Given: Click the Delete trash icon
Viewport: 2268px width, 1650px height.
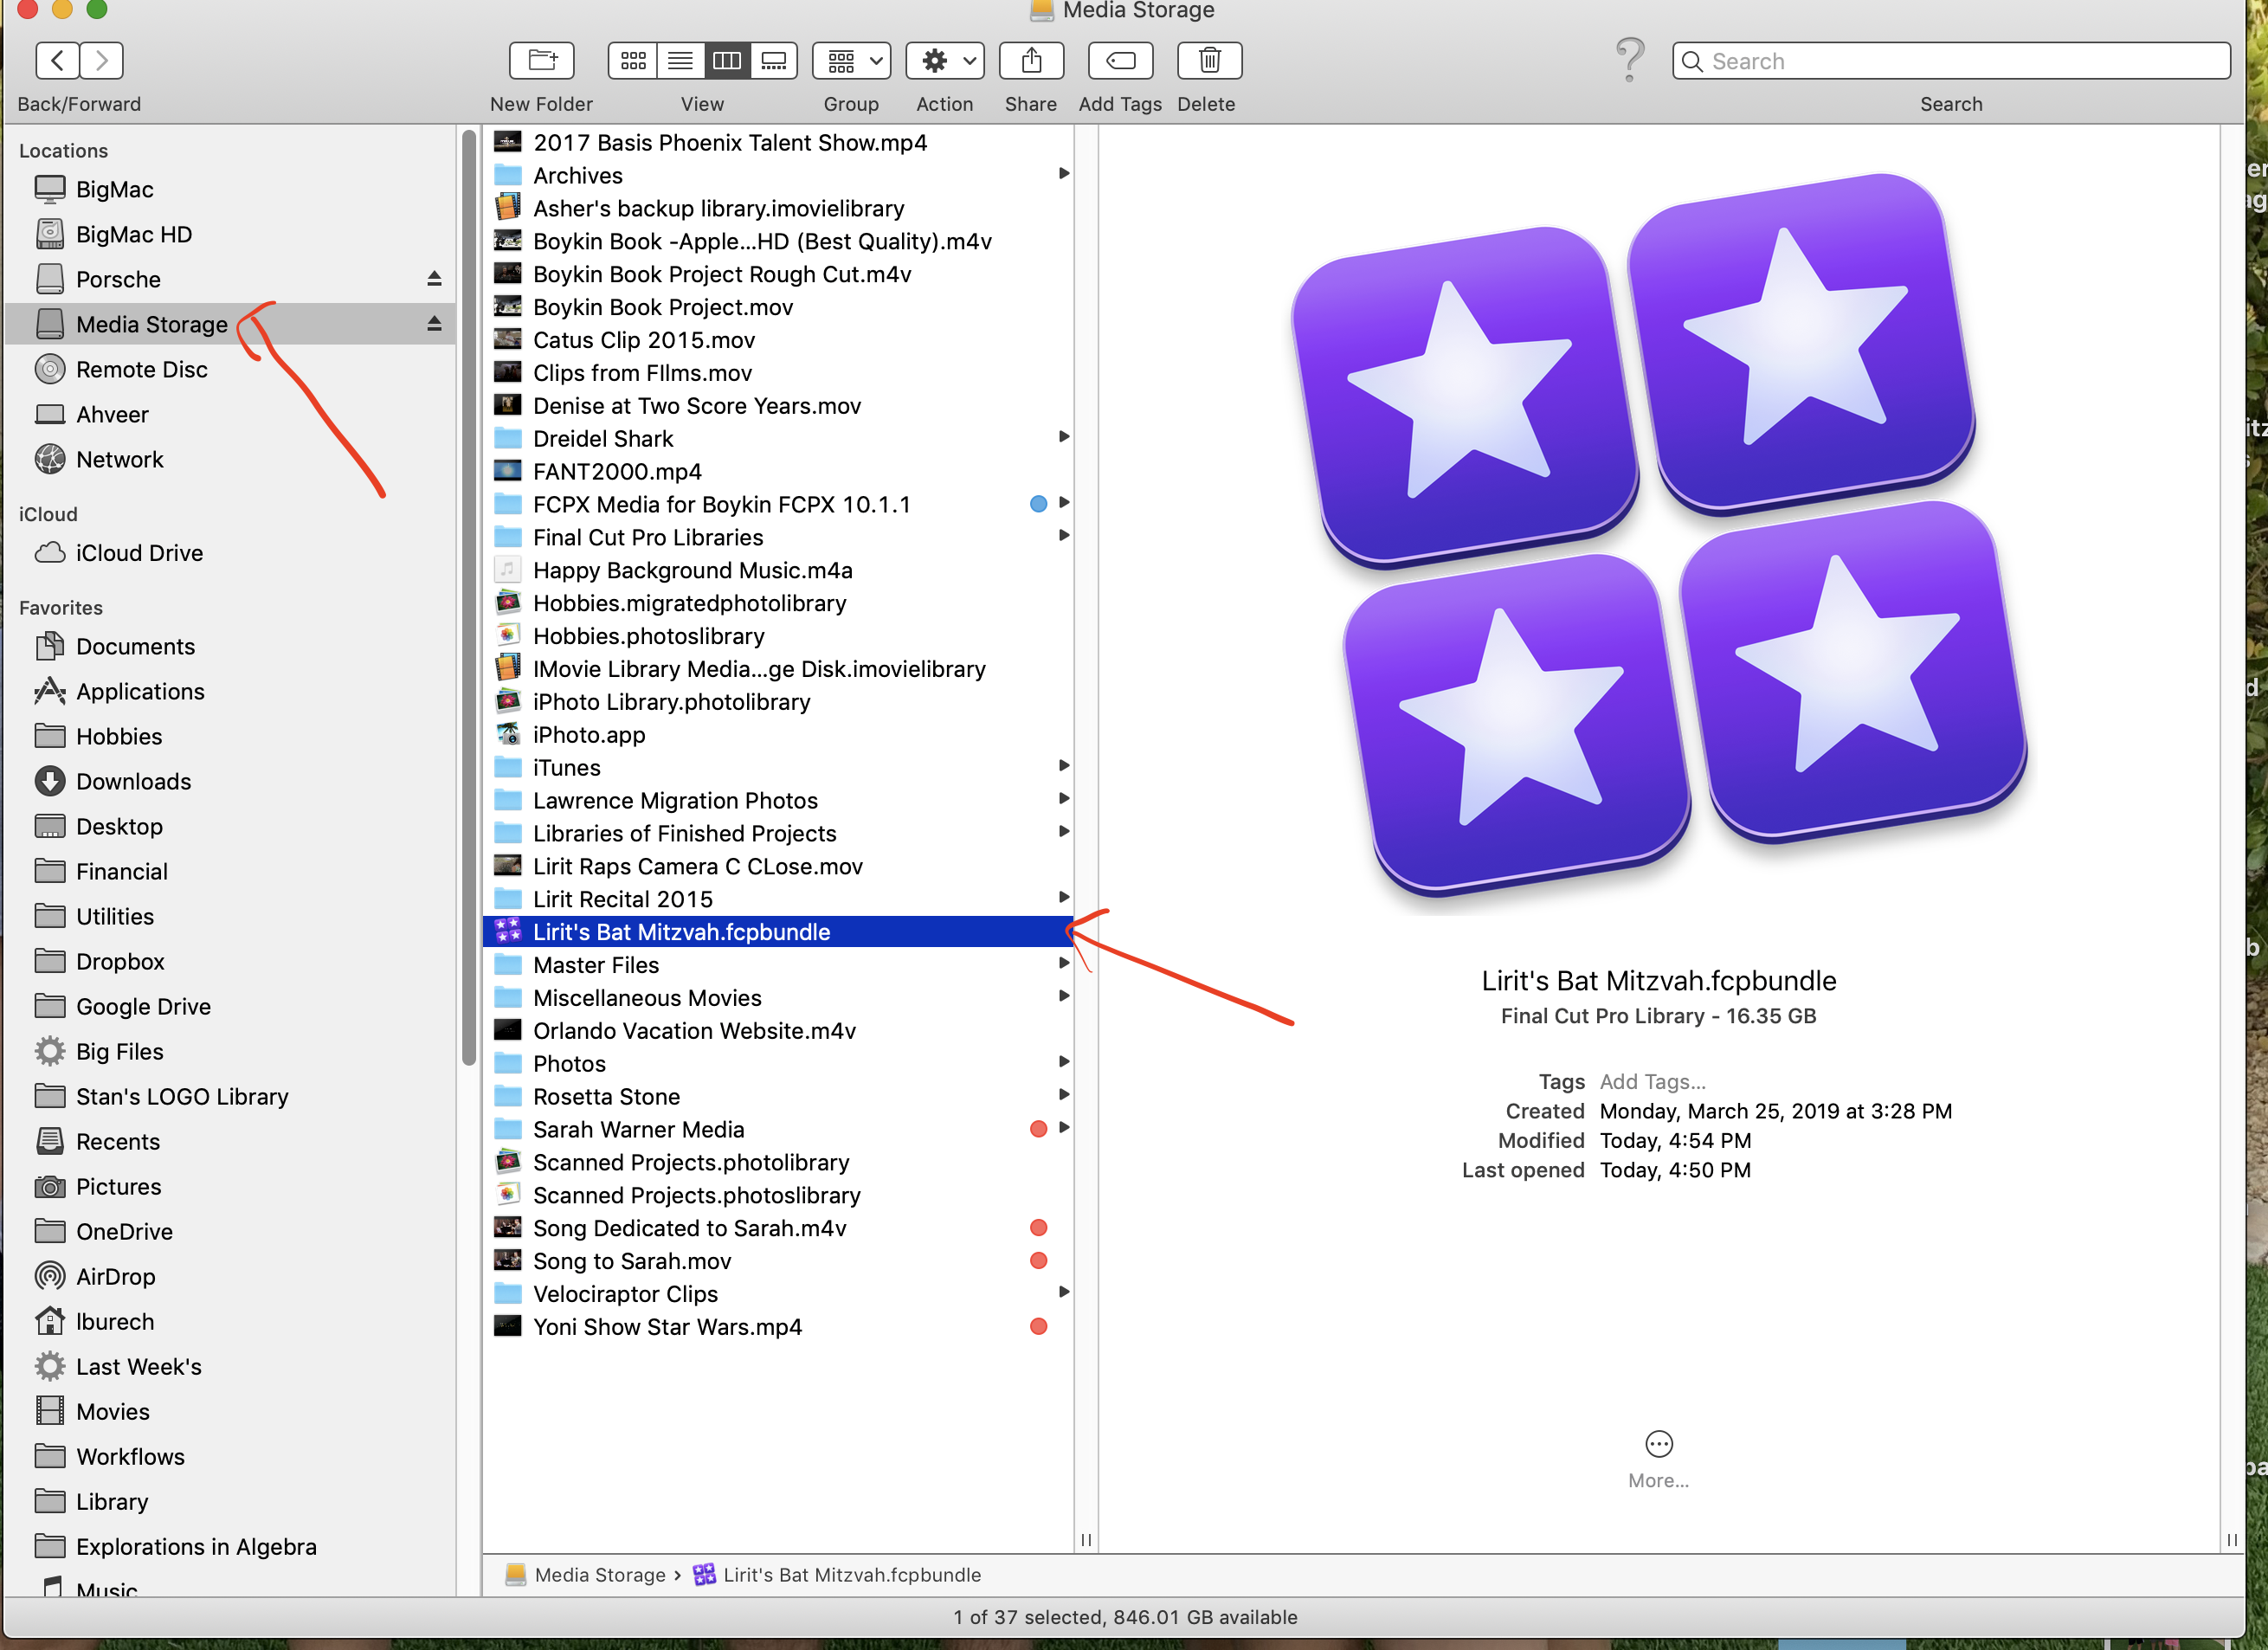Looking at the screenshot, I should 1209,61.
